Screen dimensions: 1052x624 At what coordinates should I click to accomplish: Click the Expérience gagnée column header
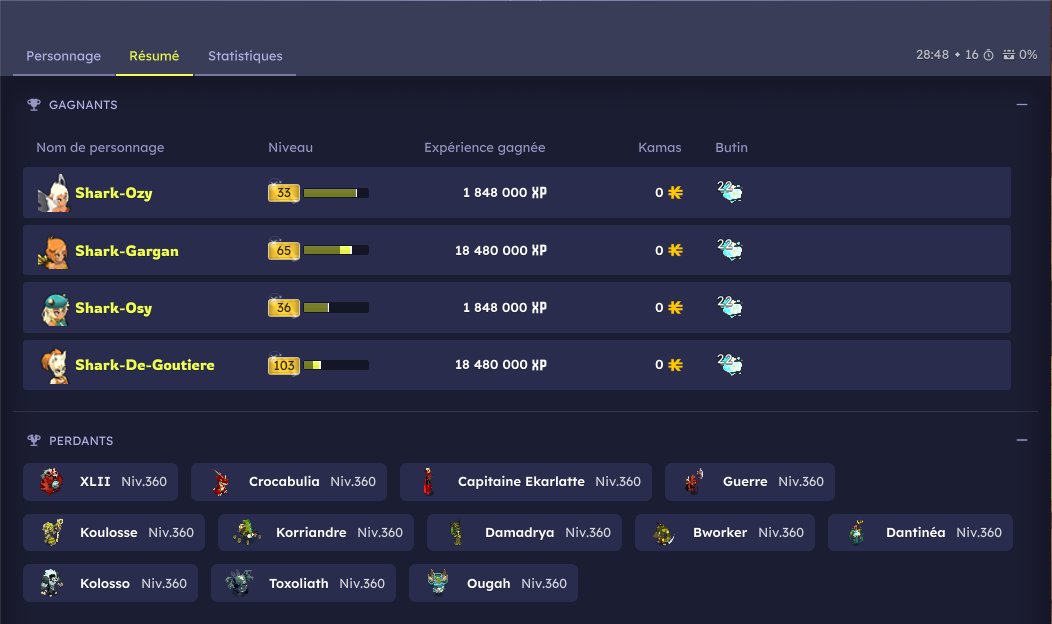[x=484, y=148]
